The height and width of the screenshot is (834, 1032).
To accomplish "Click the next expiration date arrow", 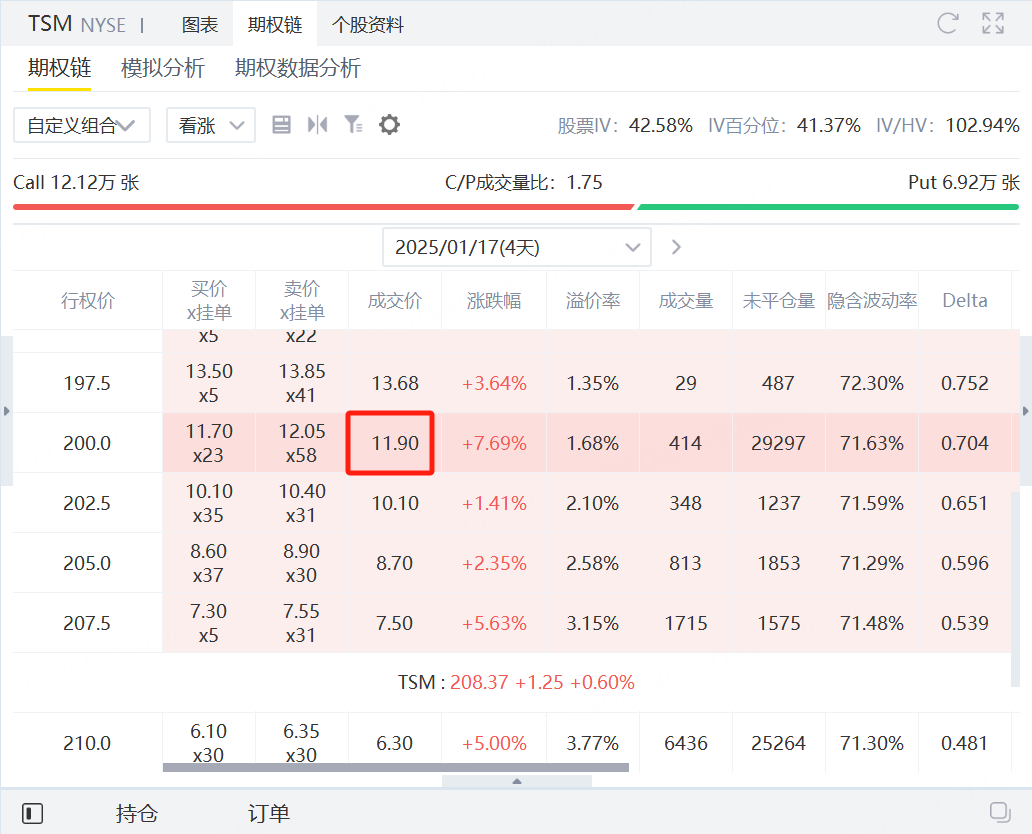I will click(x=676, y=248).
